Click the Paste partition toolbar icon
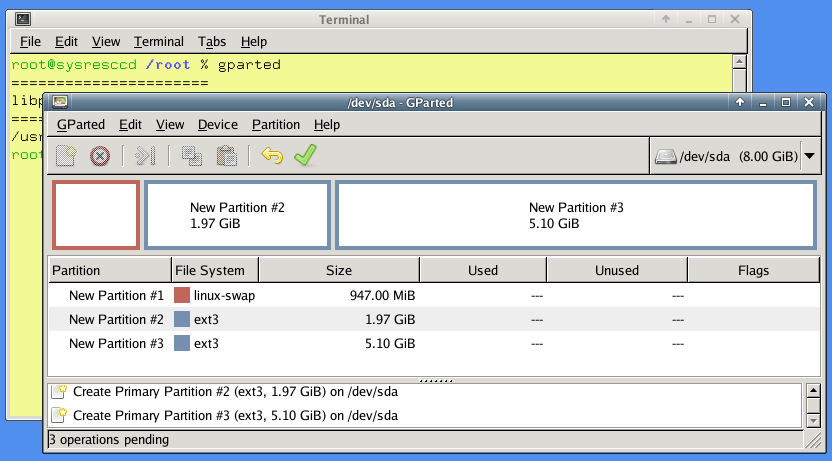 click(227, 156)
